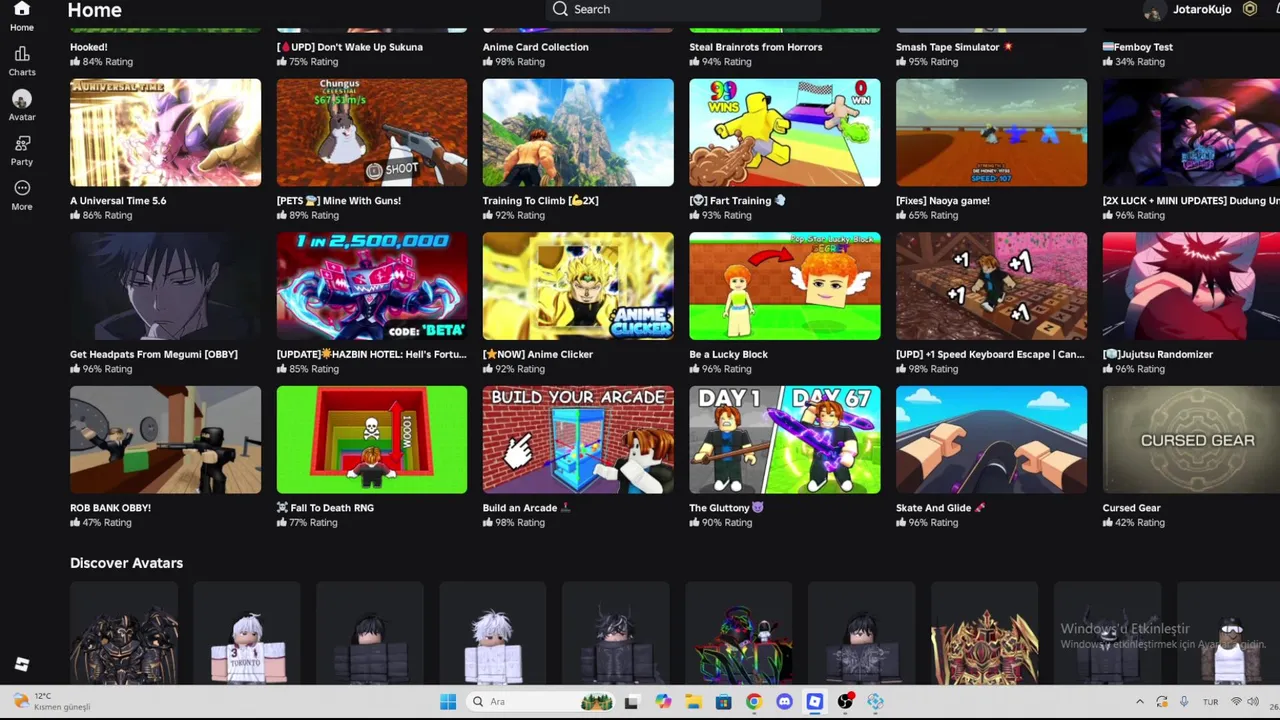Open the volume icon in system tray
Screen dimensions: 1280x720
[x=1254, y=702]
